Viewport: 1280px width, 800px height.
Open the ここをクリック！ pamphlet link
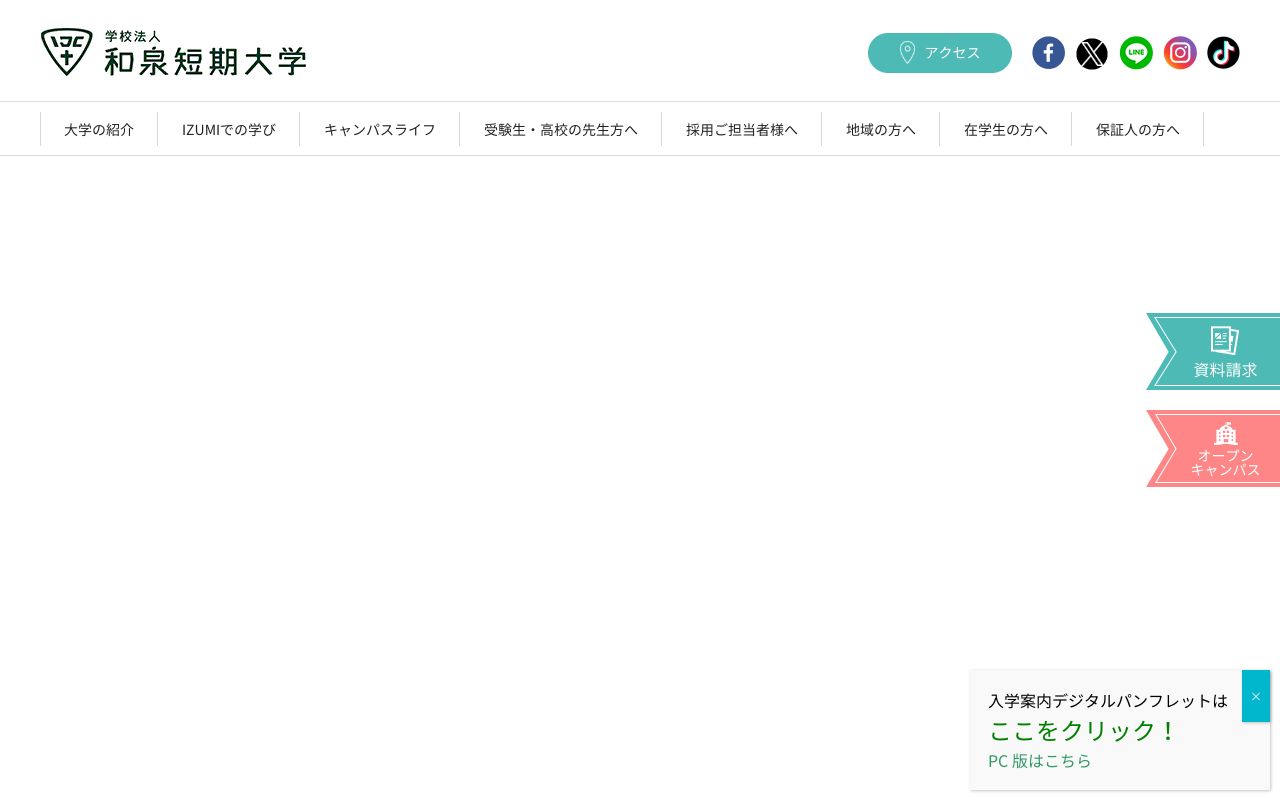[x=1083, y=730]
